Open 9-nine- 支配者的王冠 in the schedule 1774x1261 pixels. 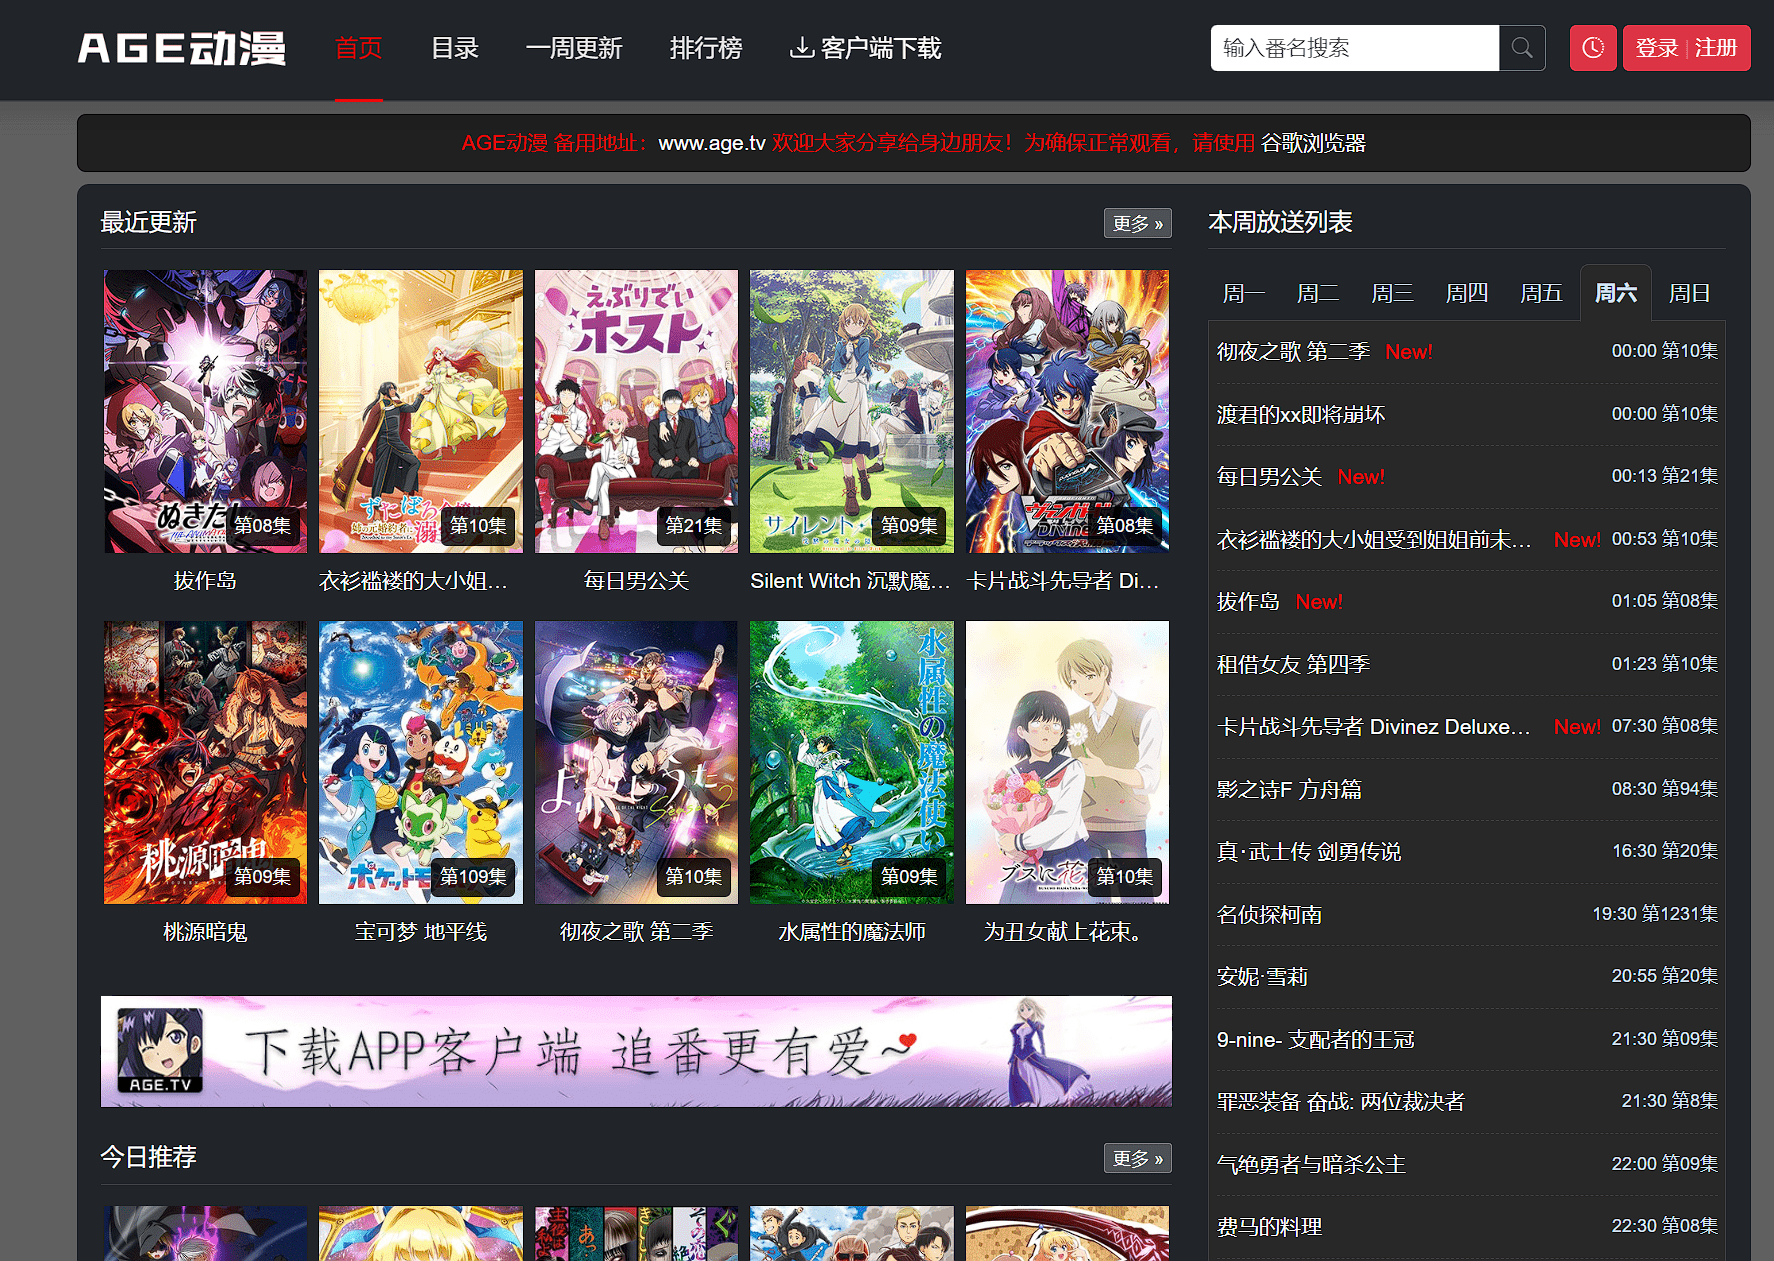pyautogui.click(x=1315, y=1040)
